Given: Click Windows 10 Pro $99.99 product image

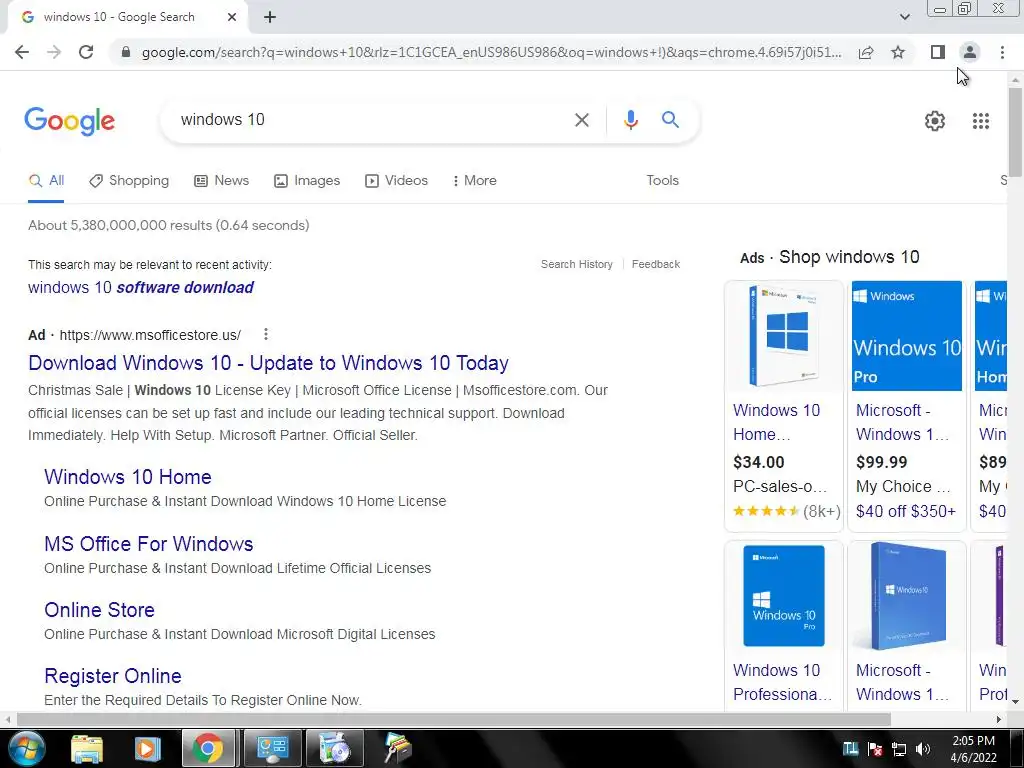Looking at the screenshot, I should pyautogui.click(x=906, y=336).
